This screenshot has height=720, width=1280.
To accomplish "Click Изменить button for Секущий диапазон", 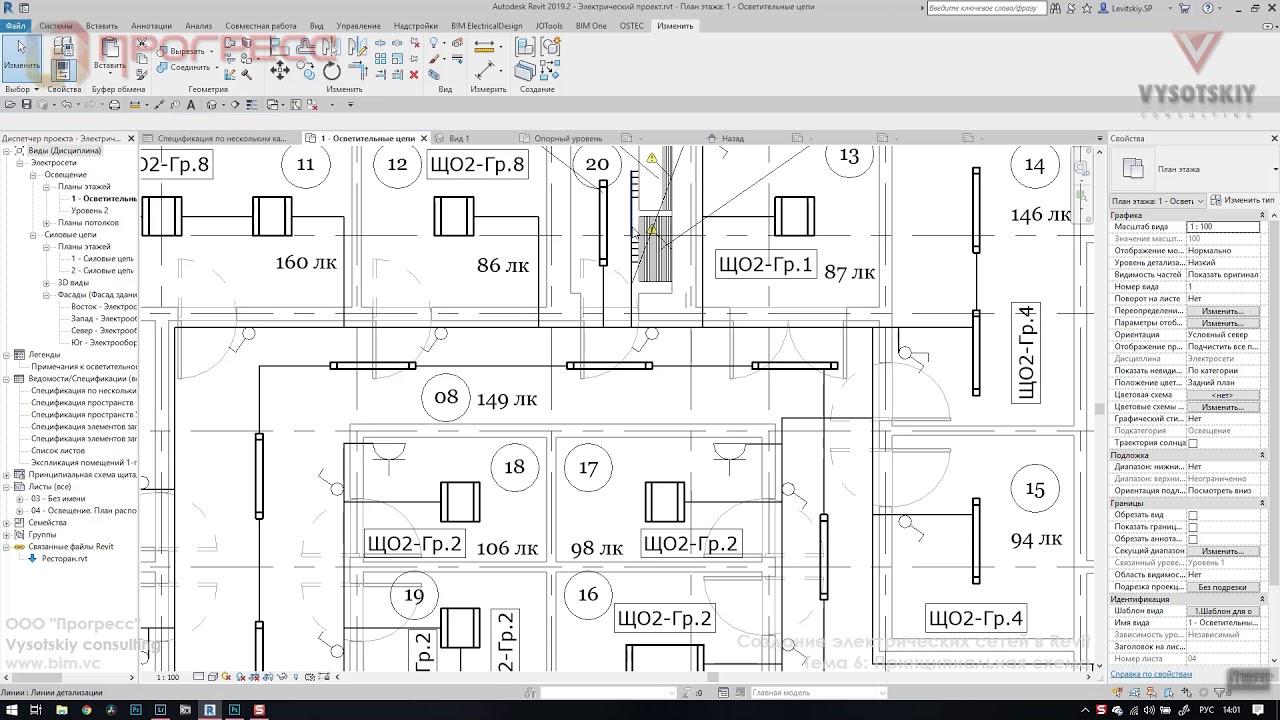I will (x=1223, y=551).
